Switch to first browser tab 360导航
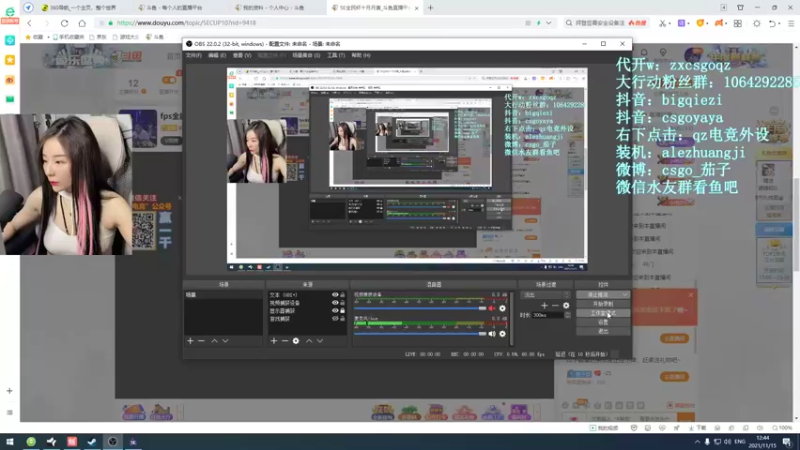 (82, 8)
